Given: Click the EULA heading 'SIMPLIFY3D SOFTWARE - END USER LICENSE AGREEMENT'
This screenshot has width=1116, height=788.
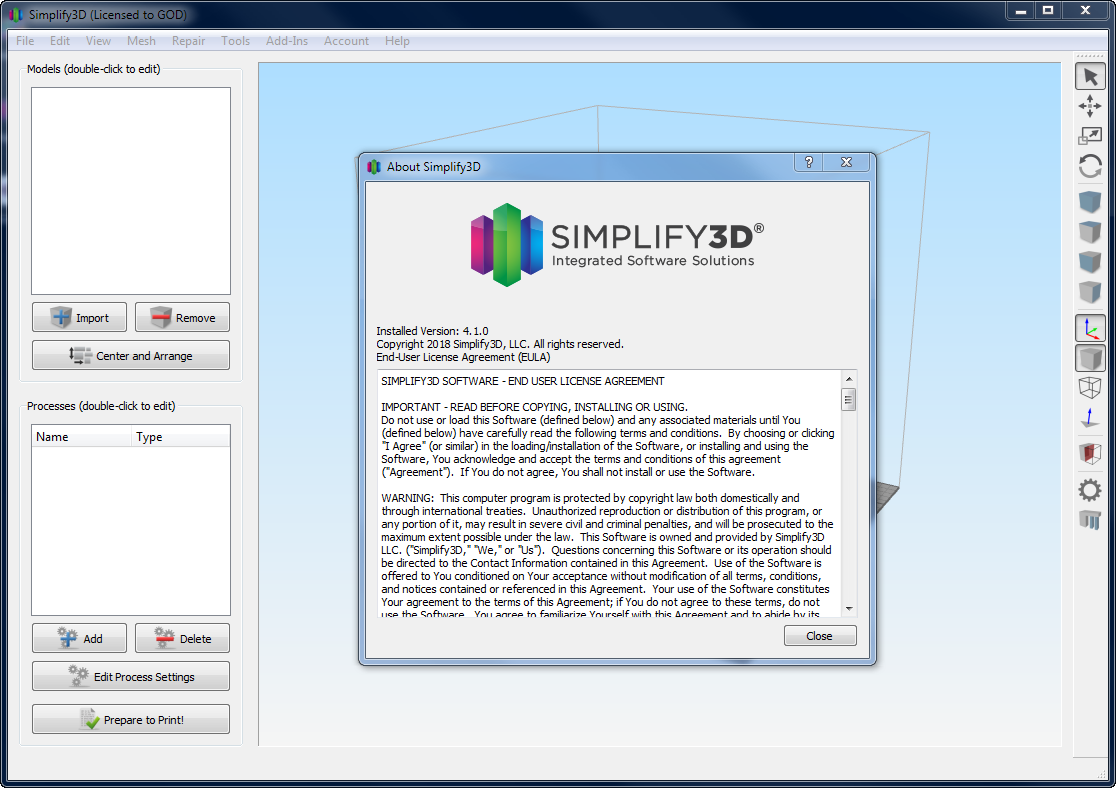Looking at the screenshot, I should 522,381.
